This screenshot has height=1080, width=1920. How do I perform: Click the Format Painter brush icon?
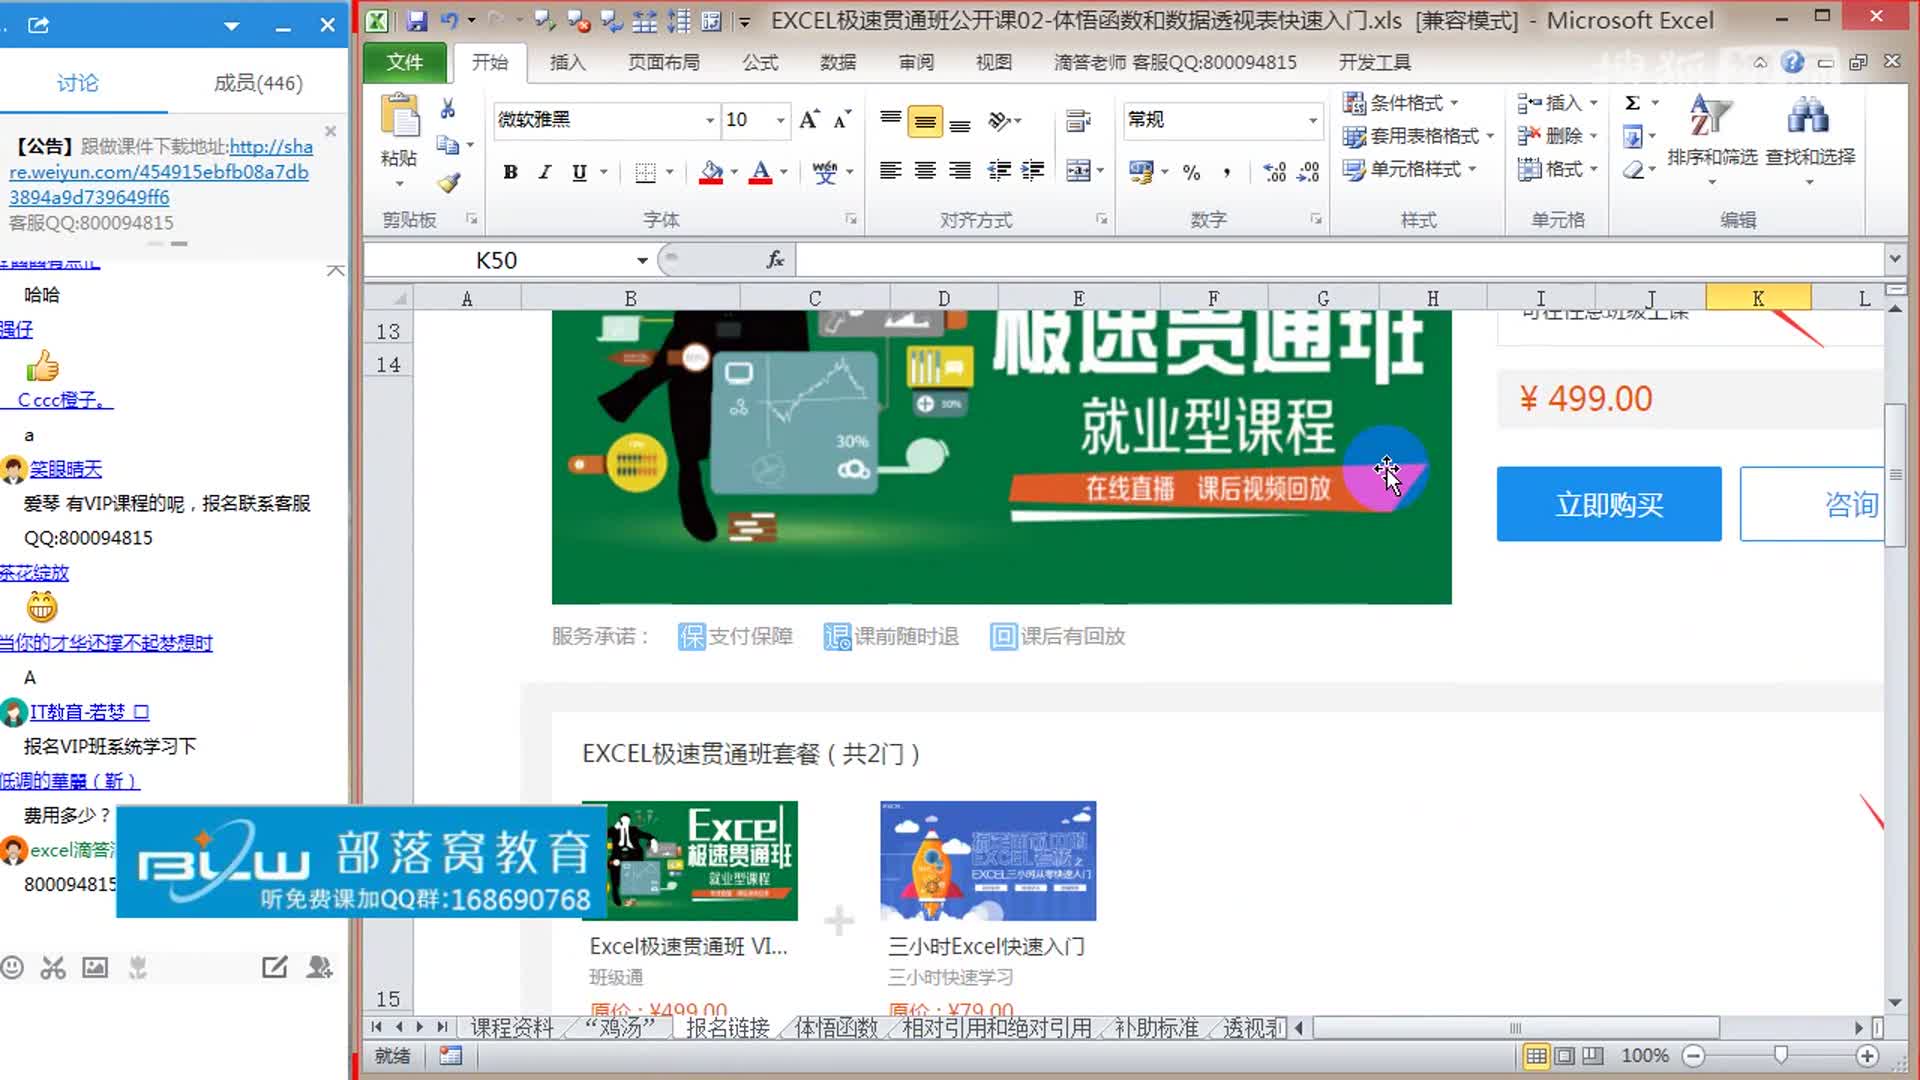tap(449, 183)
